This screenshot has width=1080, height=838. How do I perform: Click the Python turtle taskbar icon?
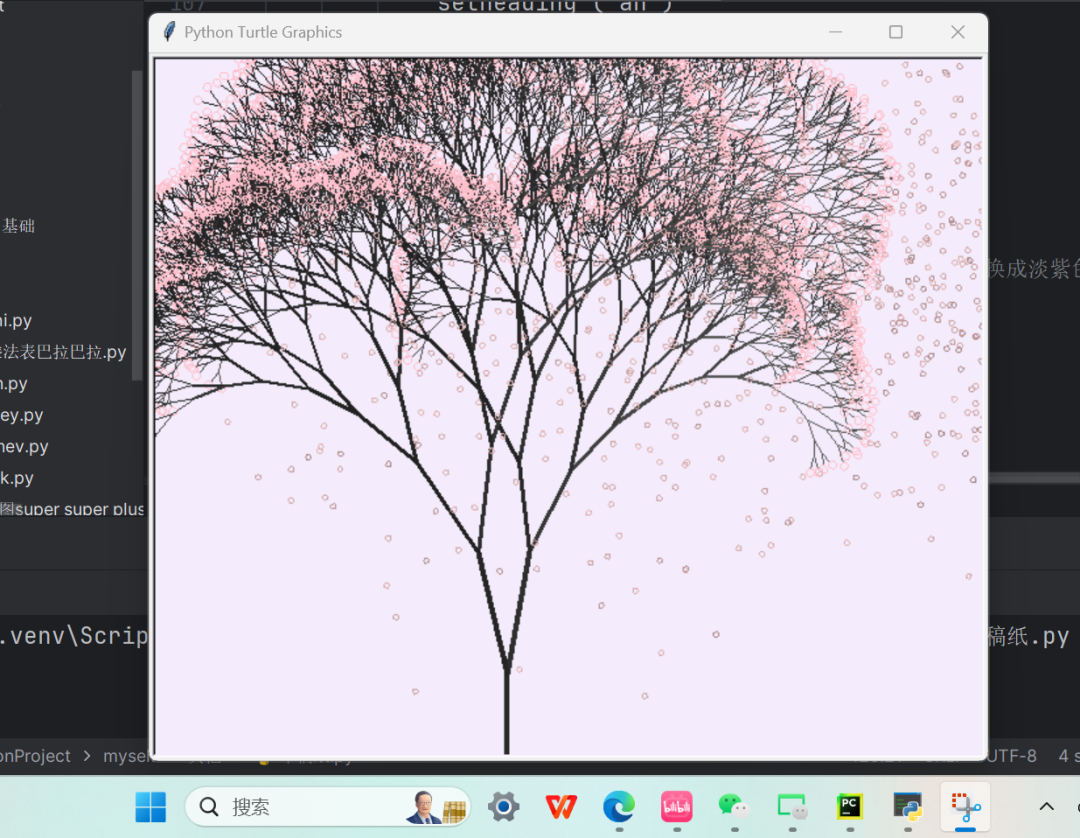point(908,807)
